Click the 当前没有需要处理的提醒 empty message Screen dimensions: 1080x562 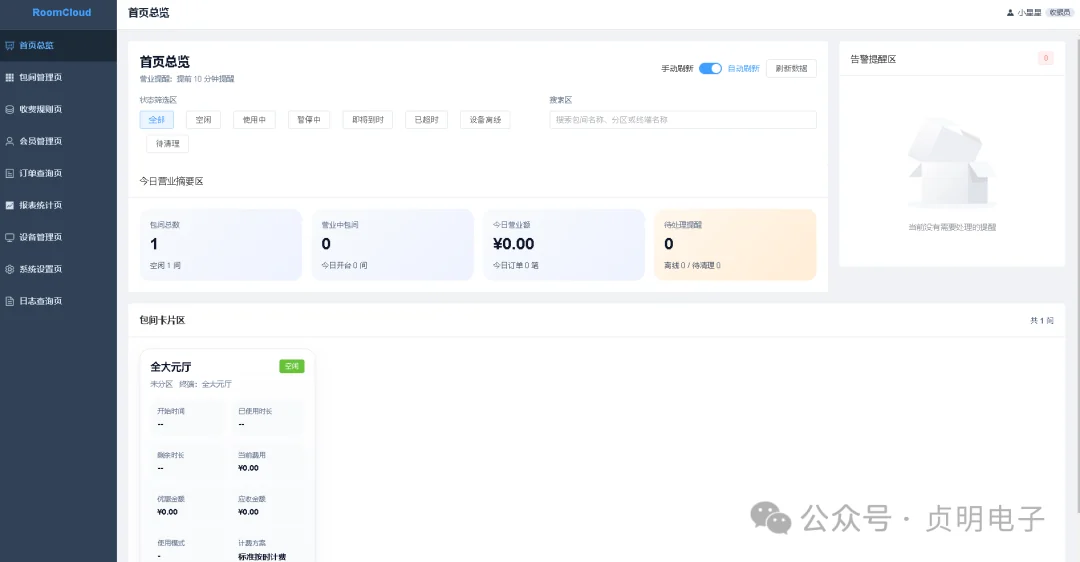pos(952,227)
